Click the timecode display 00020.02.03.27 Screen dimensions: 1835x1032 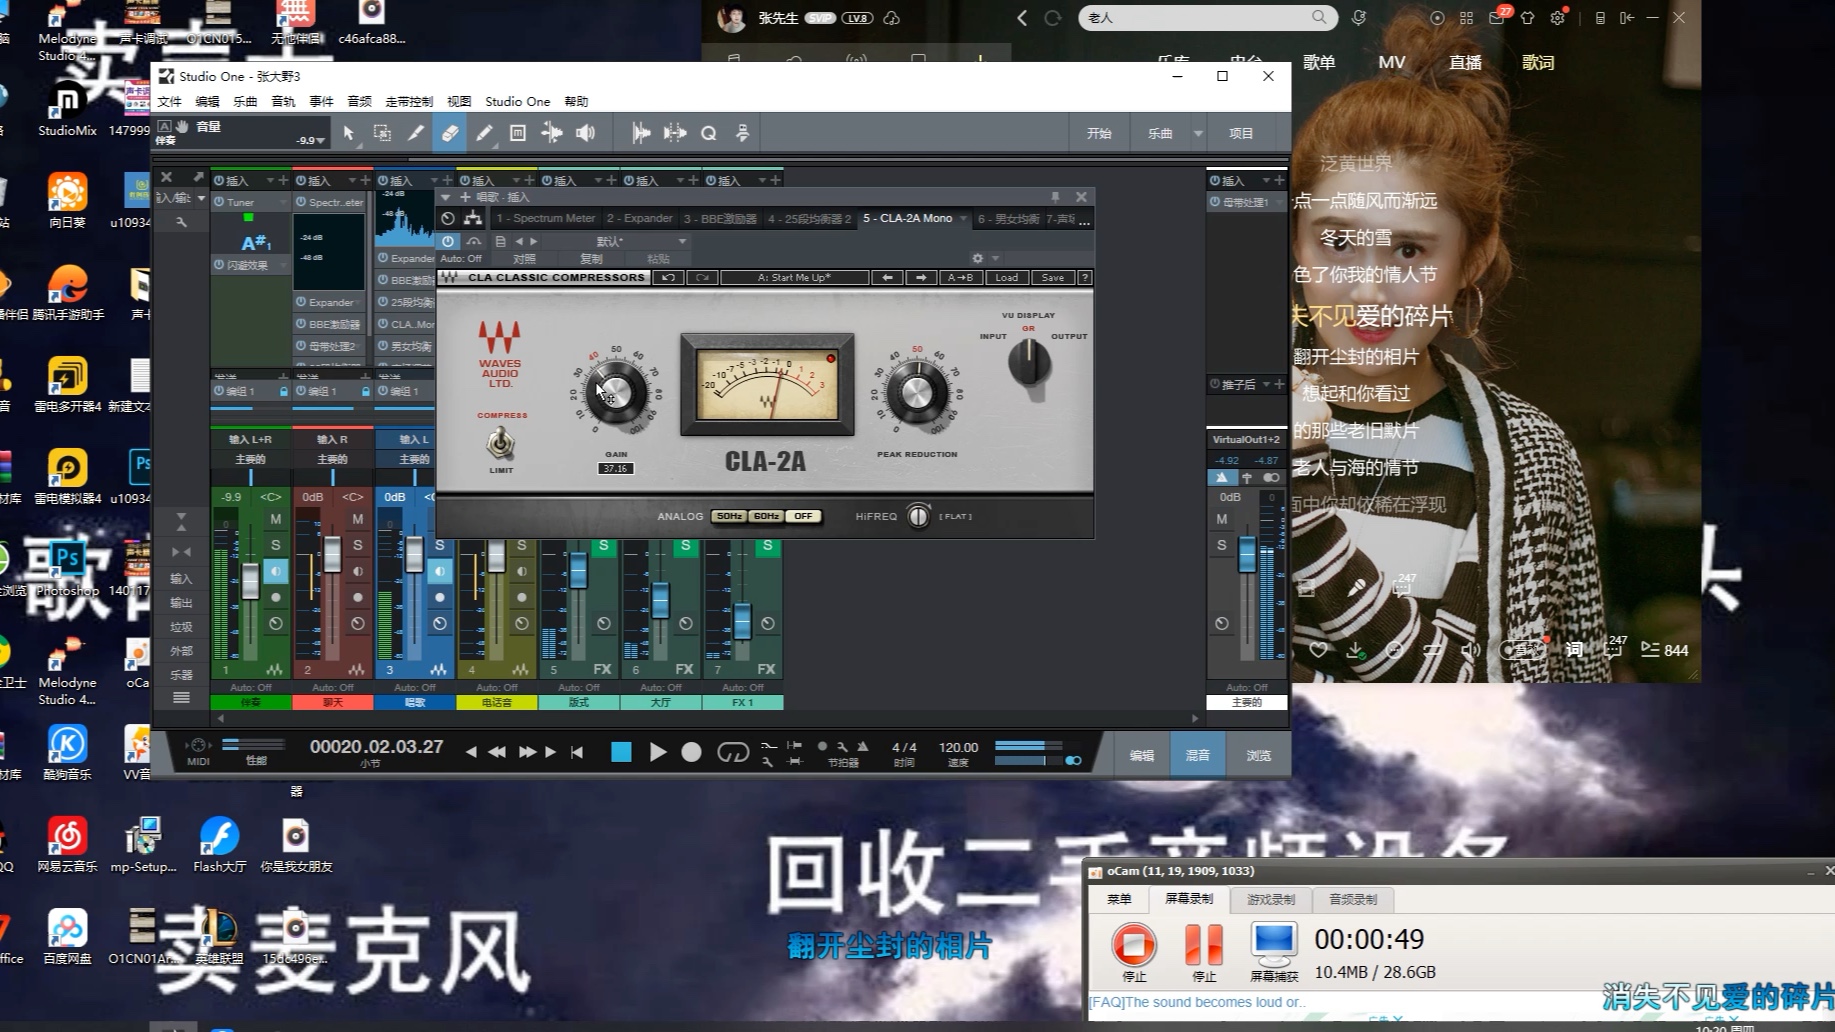378,746
